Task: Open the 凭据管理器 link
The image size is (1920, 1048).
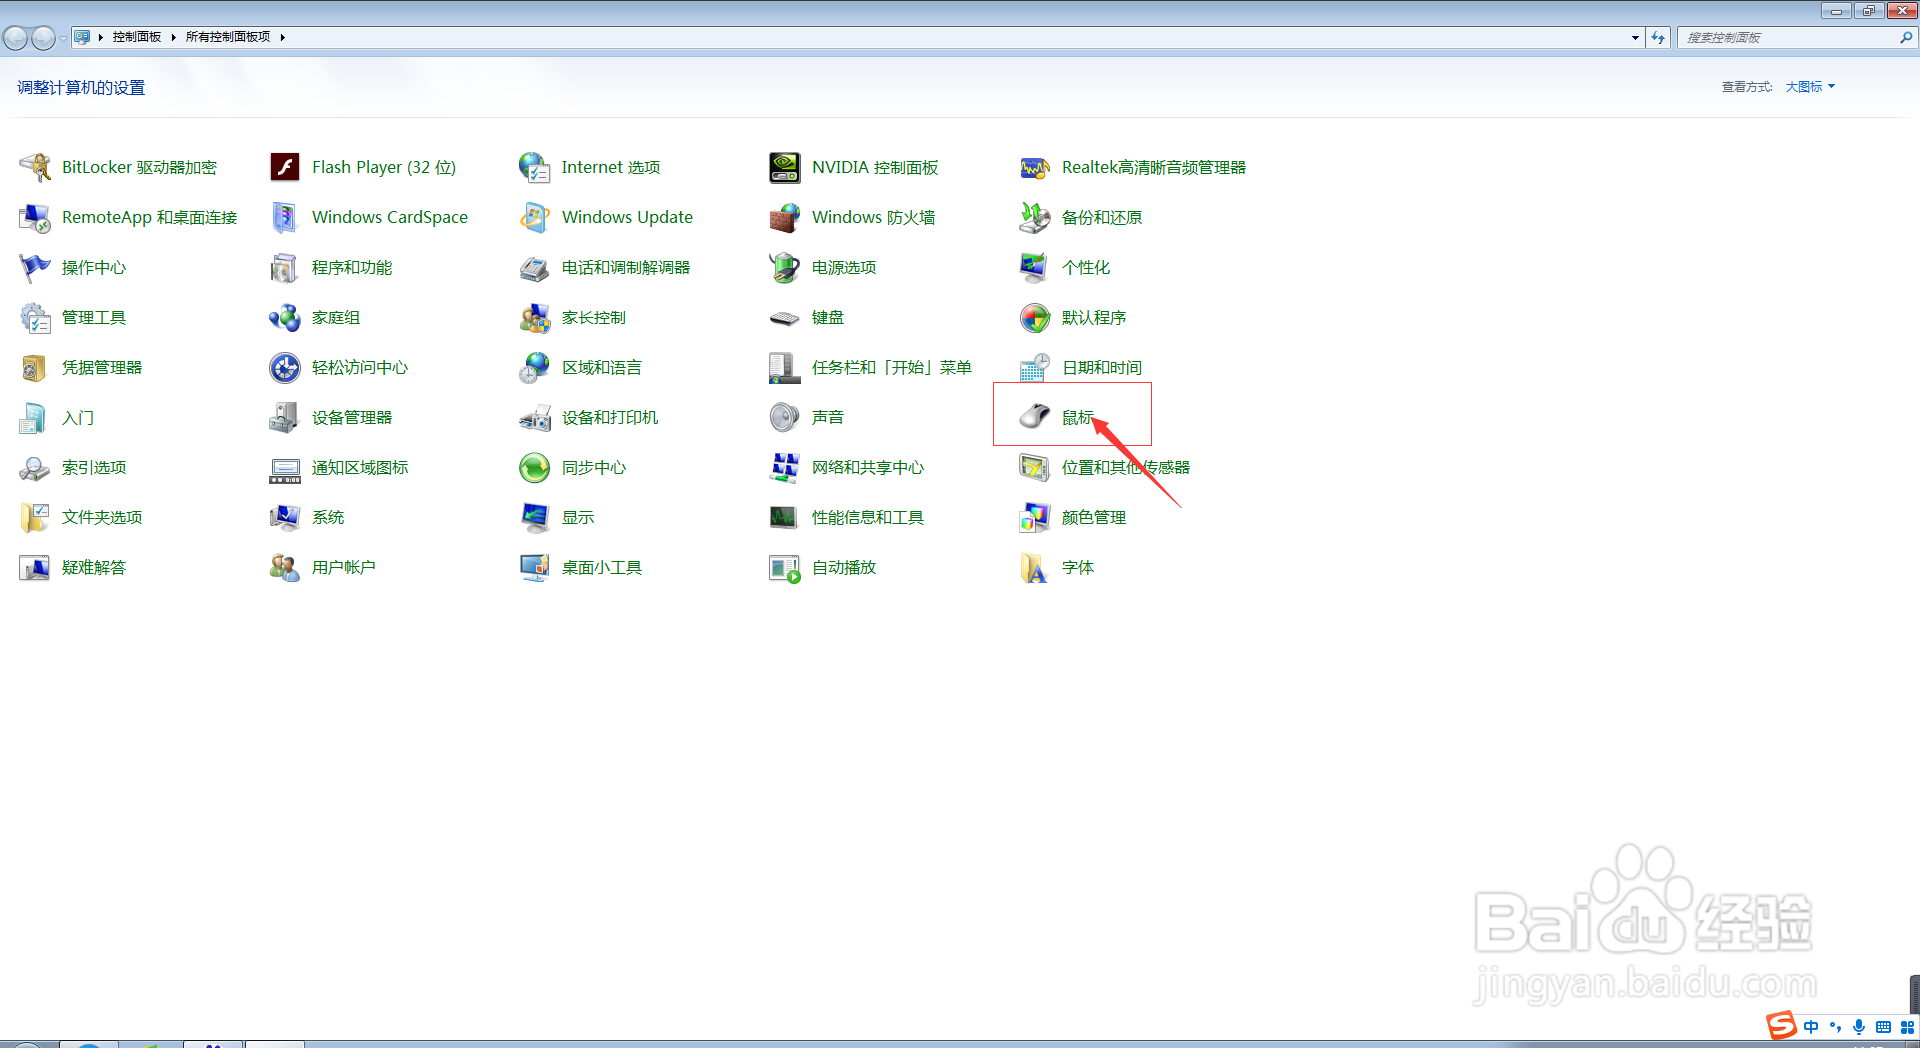Action: [x=102, y=367]
